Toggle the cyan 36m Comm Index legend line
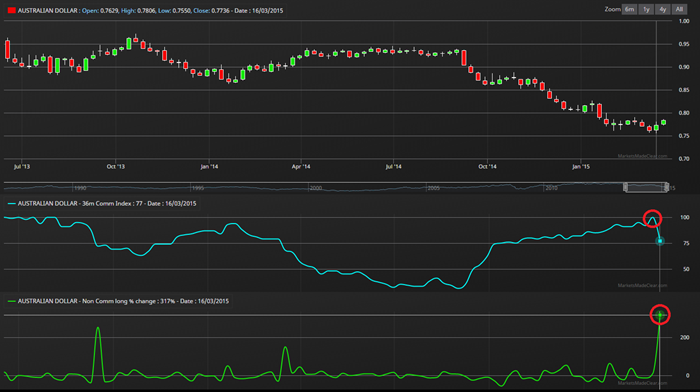 (x=12, y=204)
